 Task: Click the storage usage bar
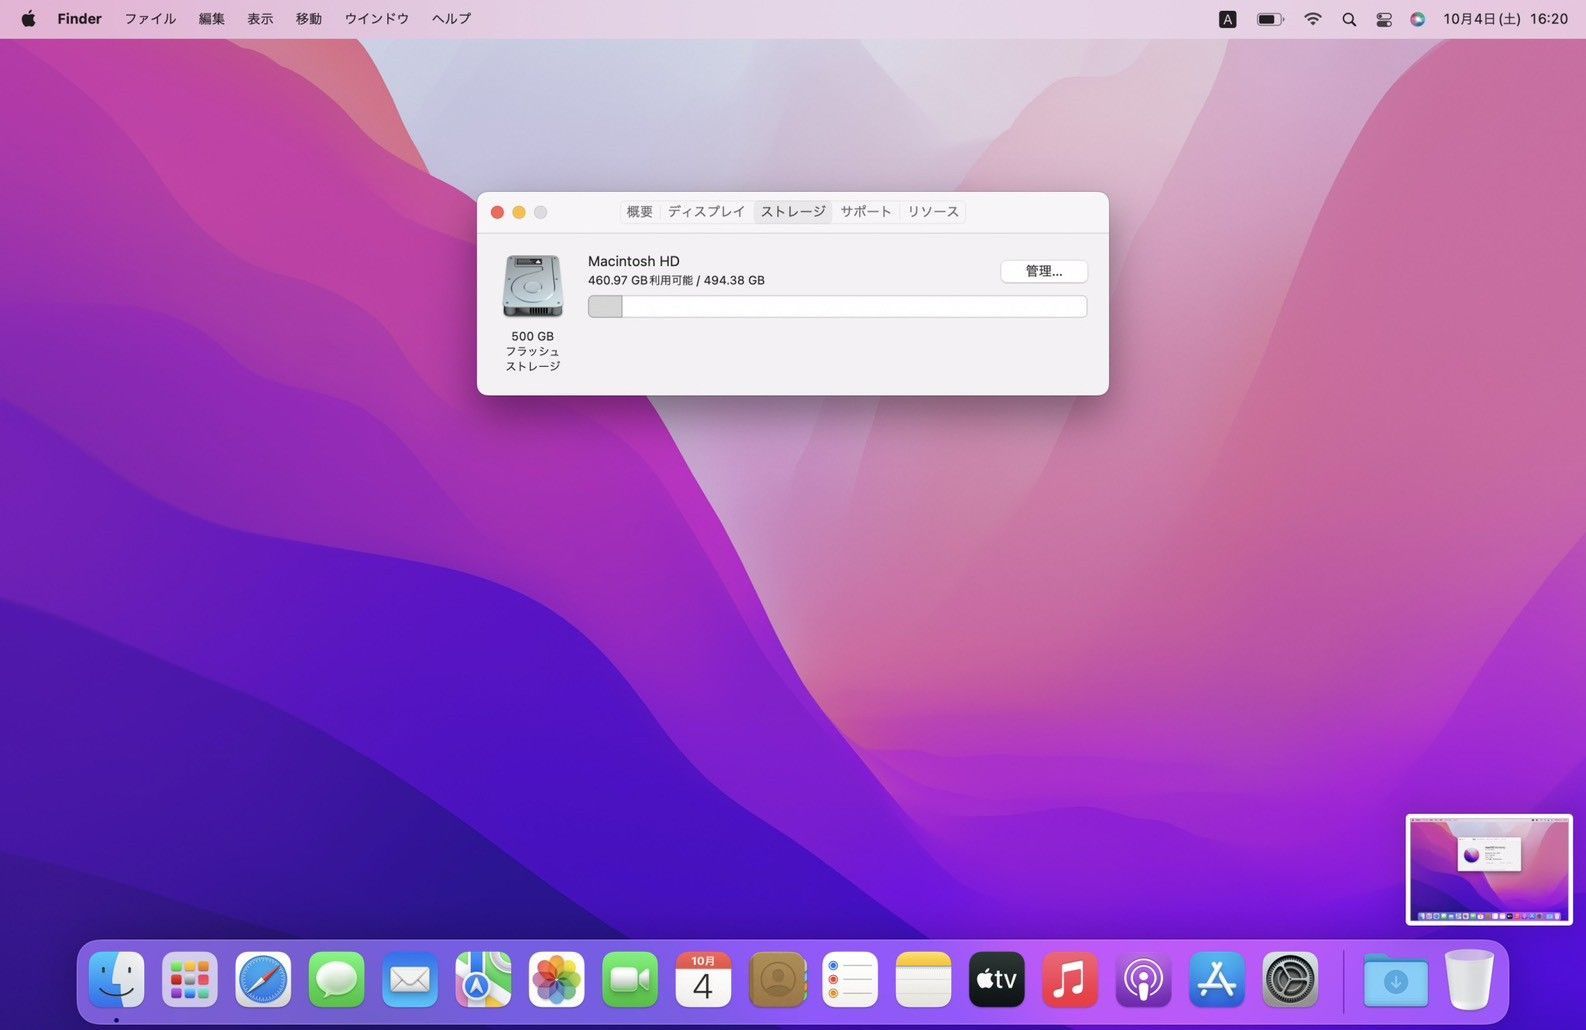837,307
